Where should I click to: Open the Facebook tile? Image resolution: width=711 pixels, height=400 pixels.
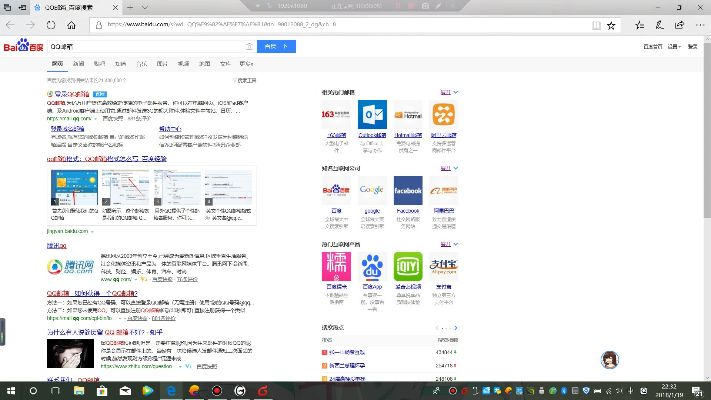pos(408,190)
